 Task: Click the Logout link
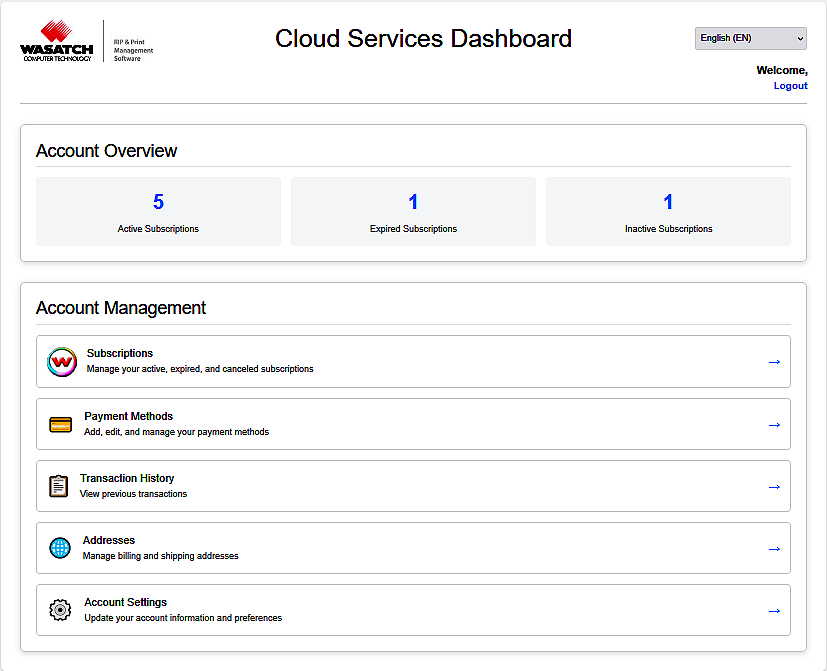(790, 86)
